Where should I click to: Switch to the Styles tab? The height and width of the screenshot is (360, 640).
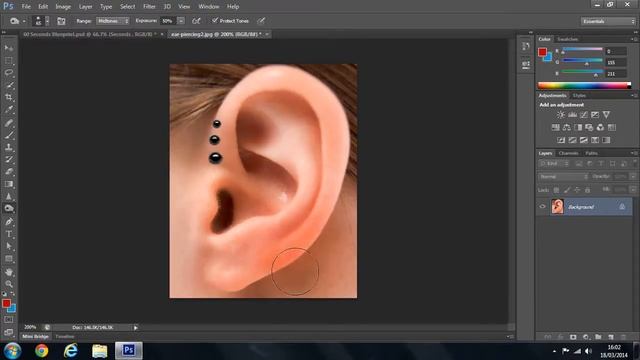pos(579,96)
